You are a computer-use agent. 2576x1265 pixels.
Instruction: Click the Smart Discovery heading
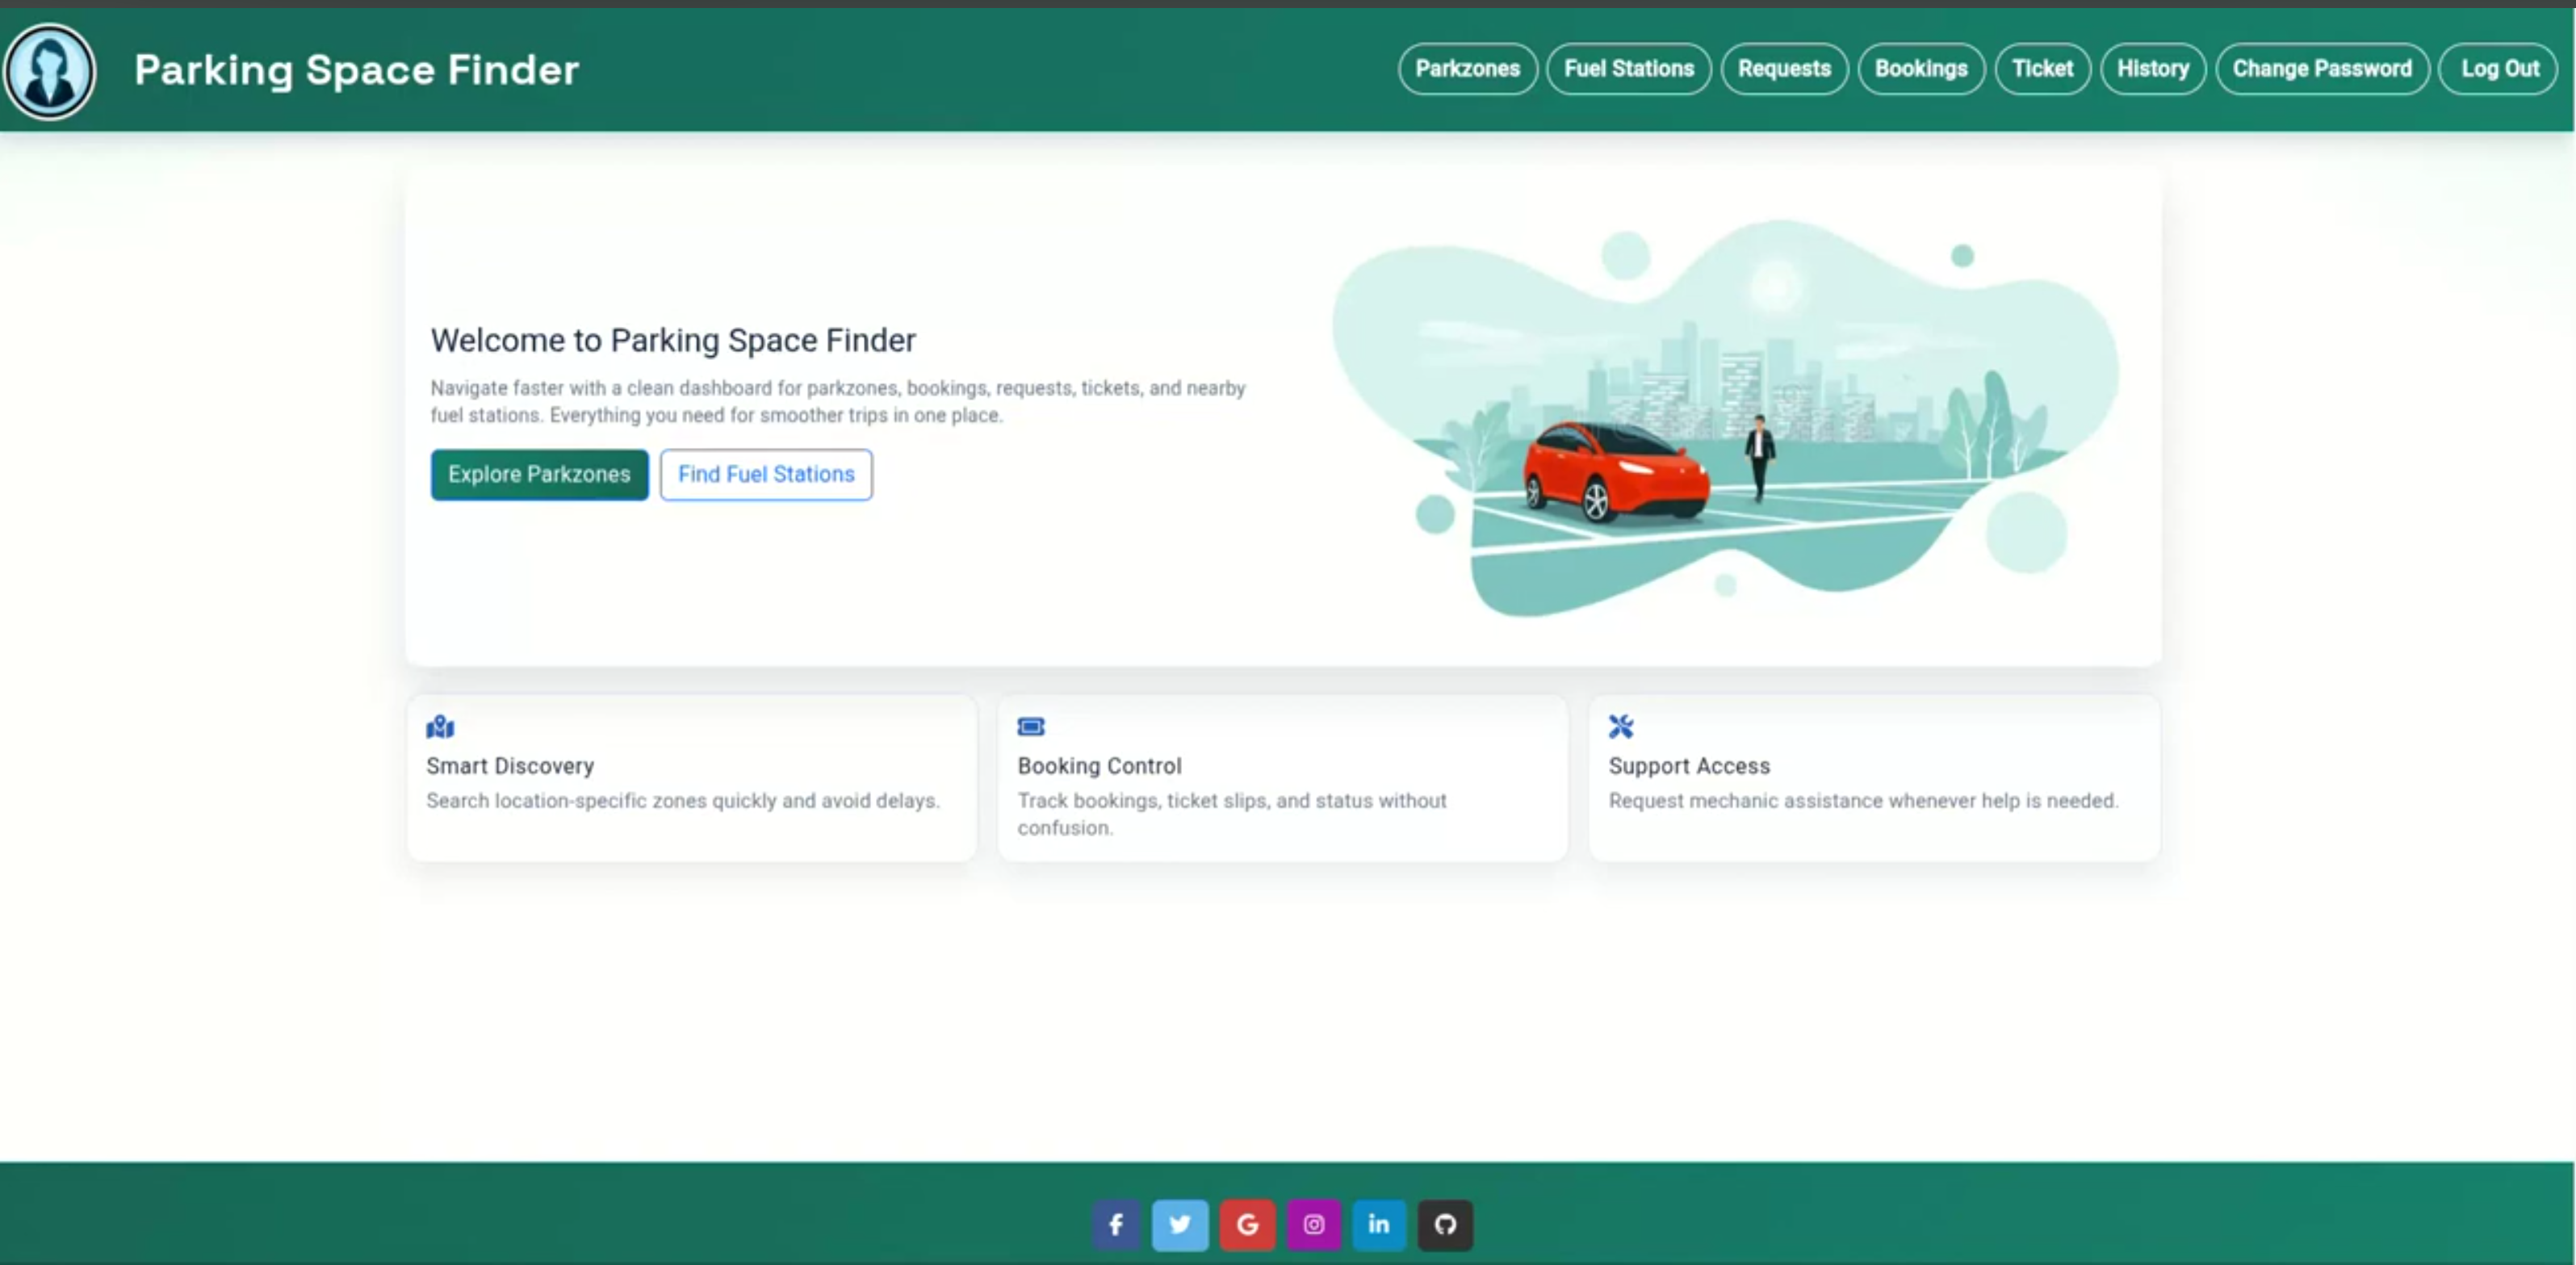[x=510, y=766]
